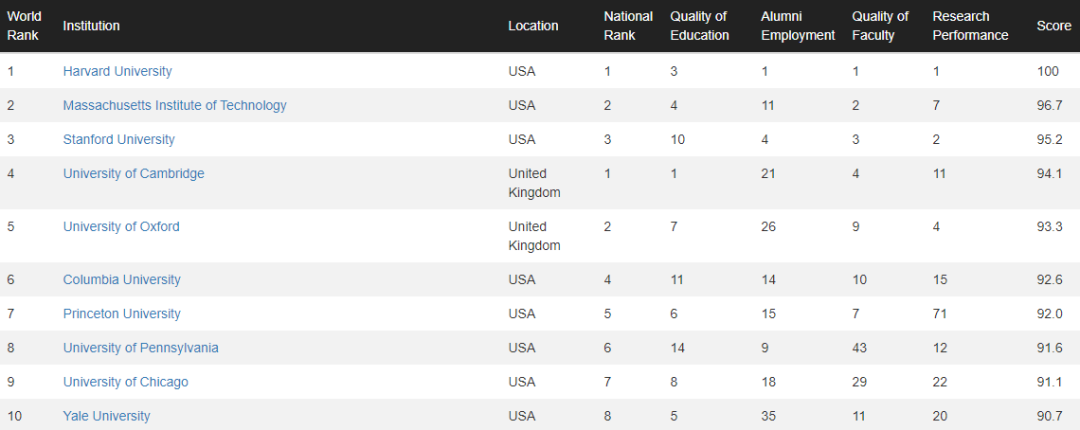The width and height of the screenshot is (1080, 430).
Task: Open Columbia University link
Action: 121,280
